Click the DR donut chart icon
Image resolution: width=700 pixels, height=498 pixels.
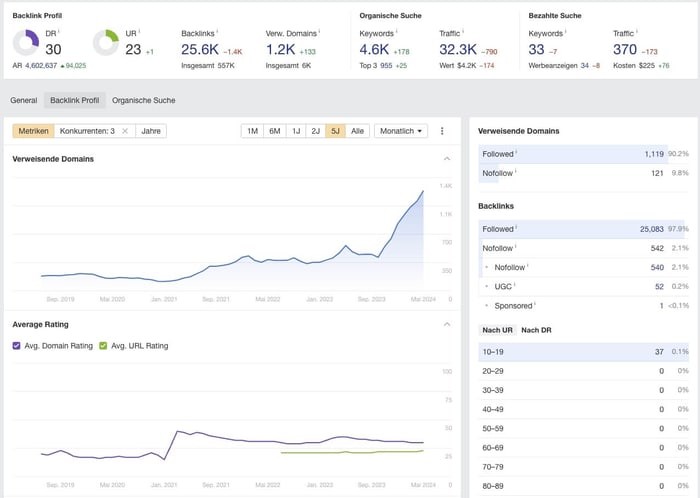pyautogui.click(x=25, y=42)
